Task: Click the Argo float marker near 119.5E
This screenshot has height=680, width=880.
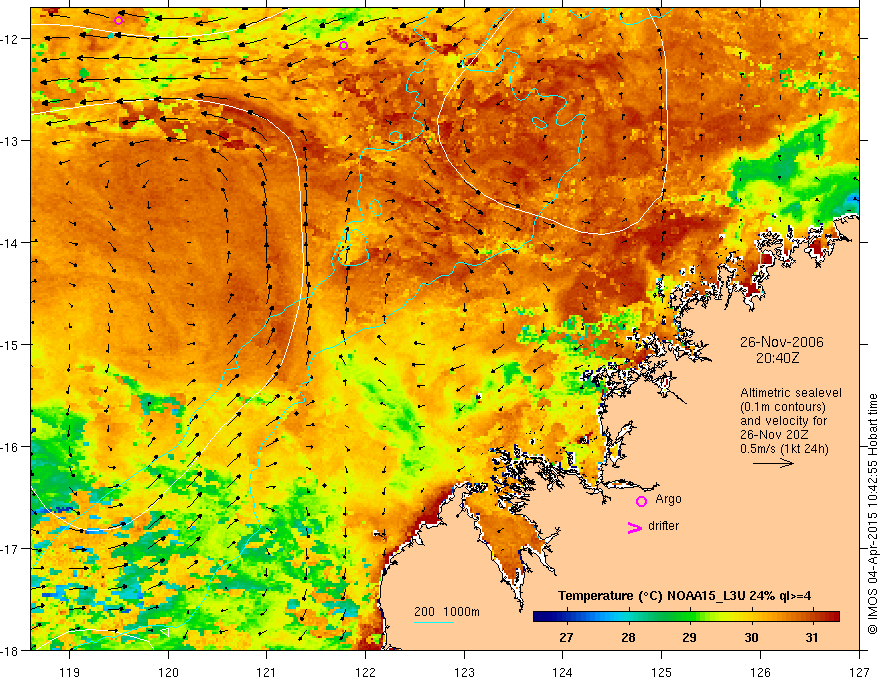Action: click(118, 21)
